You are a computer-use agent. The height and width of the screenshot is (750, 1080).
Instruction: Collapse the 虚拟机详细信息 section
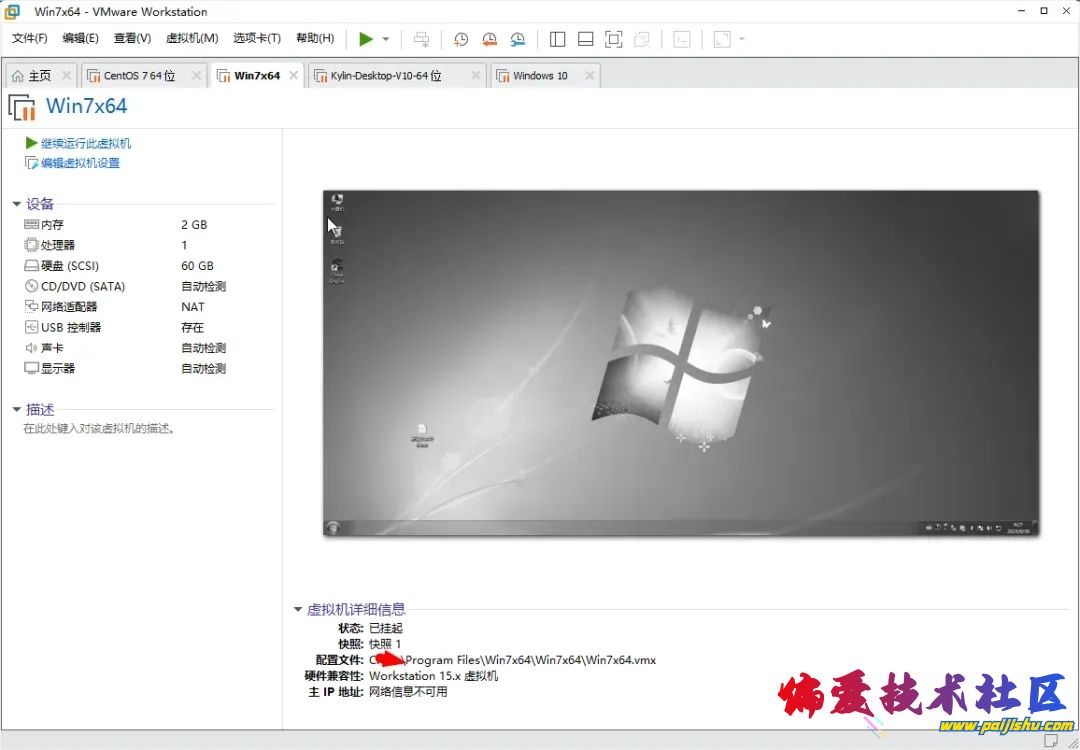point(297,609)
